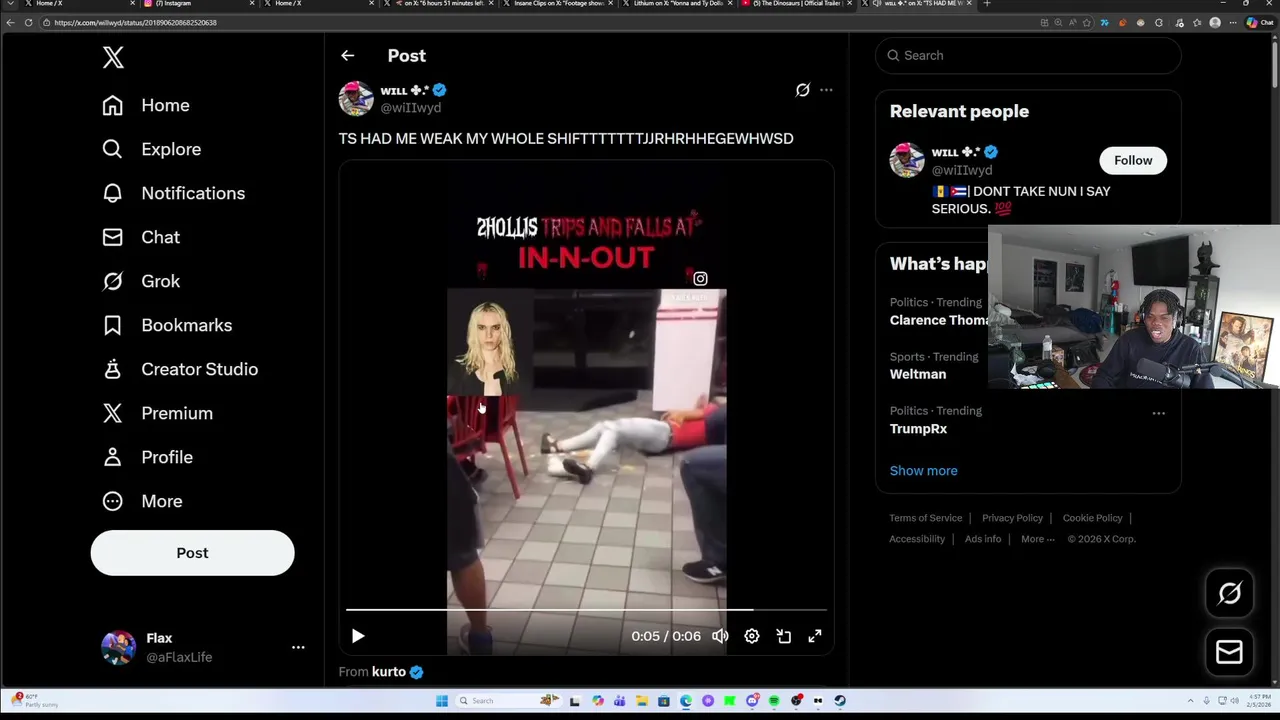Open Grok from the sidebar
The height and width of the screenshot is (720, 1280).
pos(141,281)
